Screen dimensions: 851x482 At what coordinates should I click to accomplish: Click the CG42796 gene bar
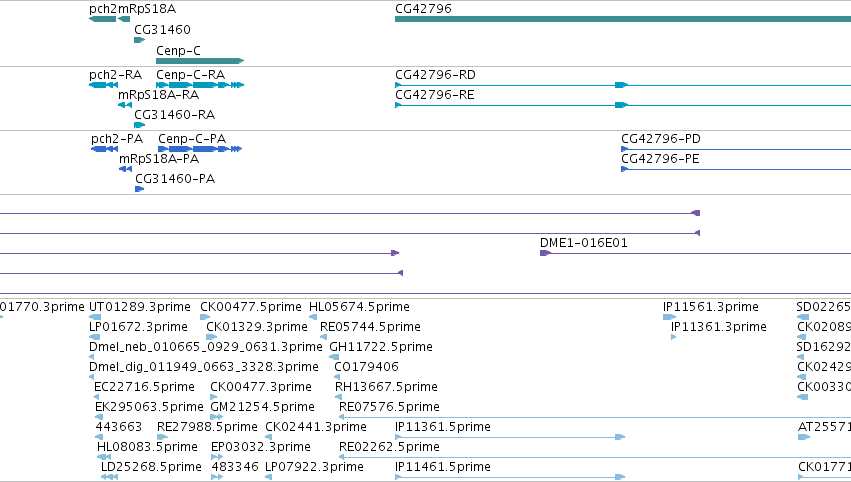[623, 19]
